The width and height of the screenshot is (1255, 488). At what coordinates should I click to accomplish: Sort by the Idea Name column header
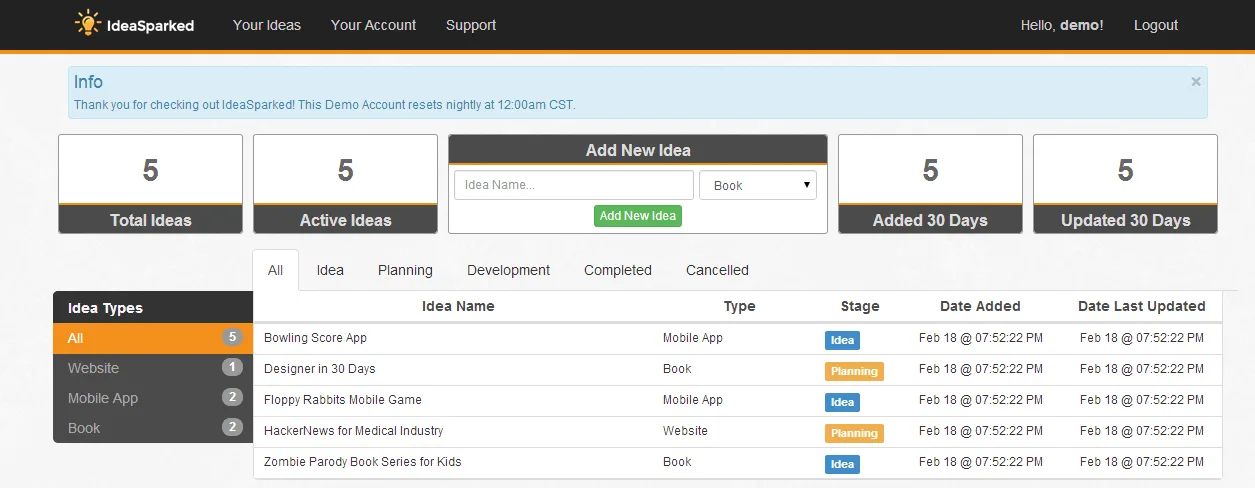pyautogui.click(x=458, y=306)
